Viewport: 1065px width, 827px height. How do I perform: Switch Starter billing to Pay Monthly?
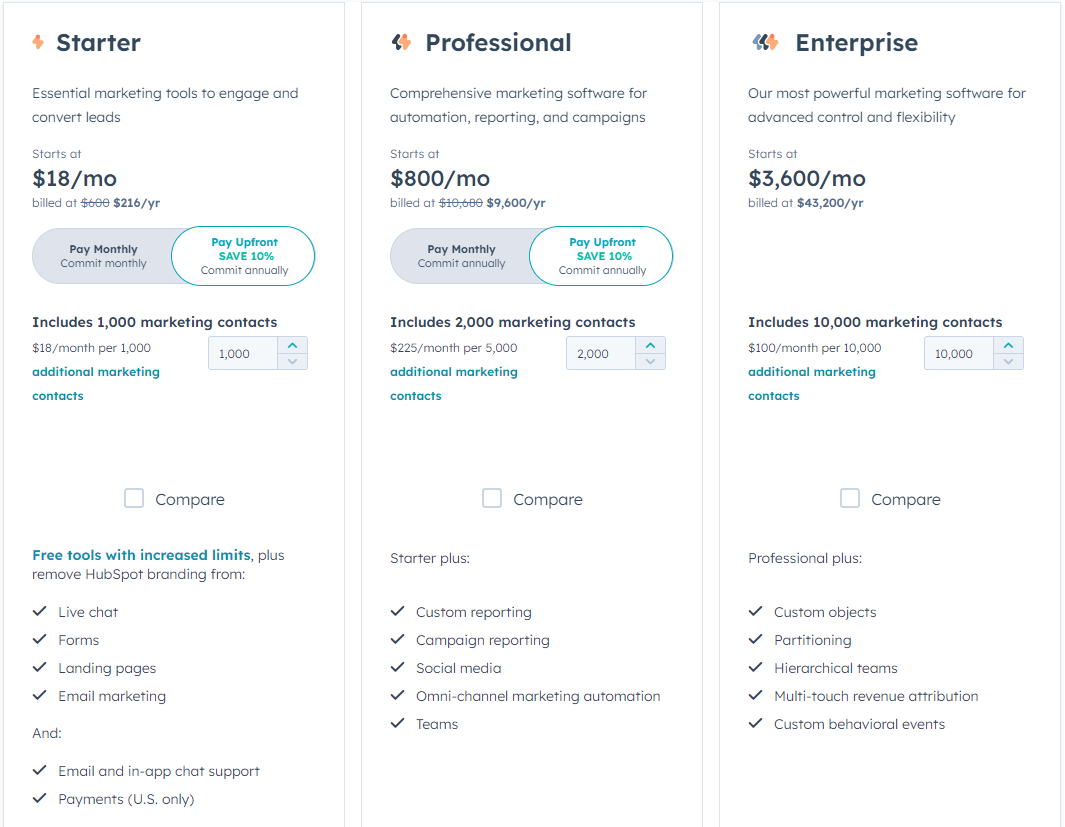(104, 255)
